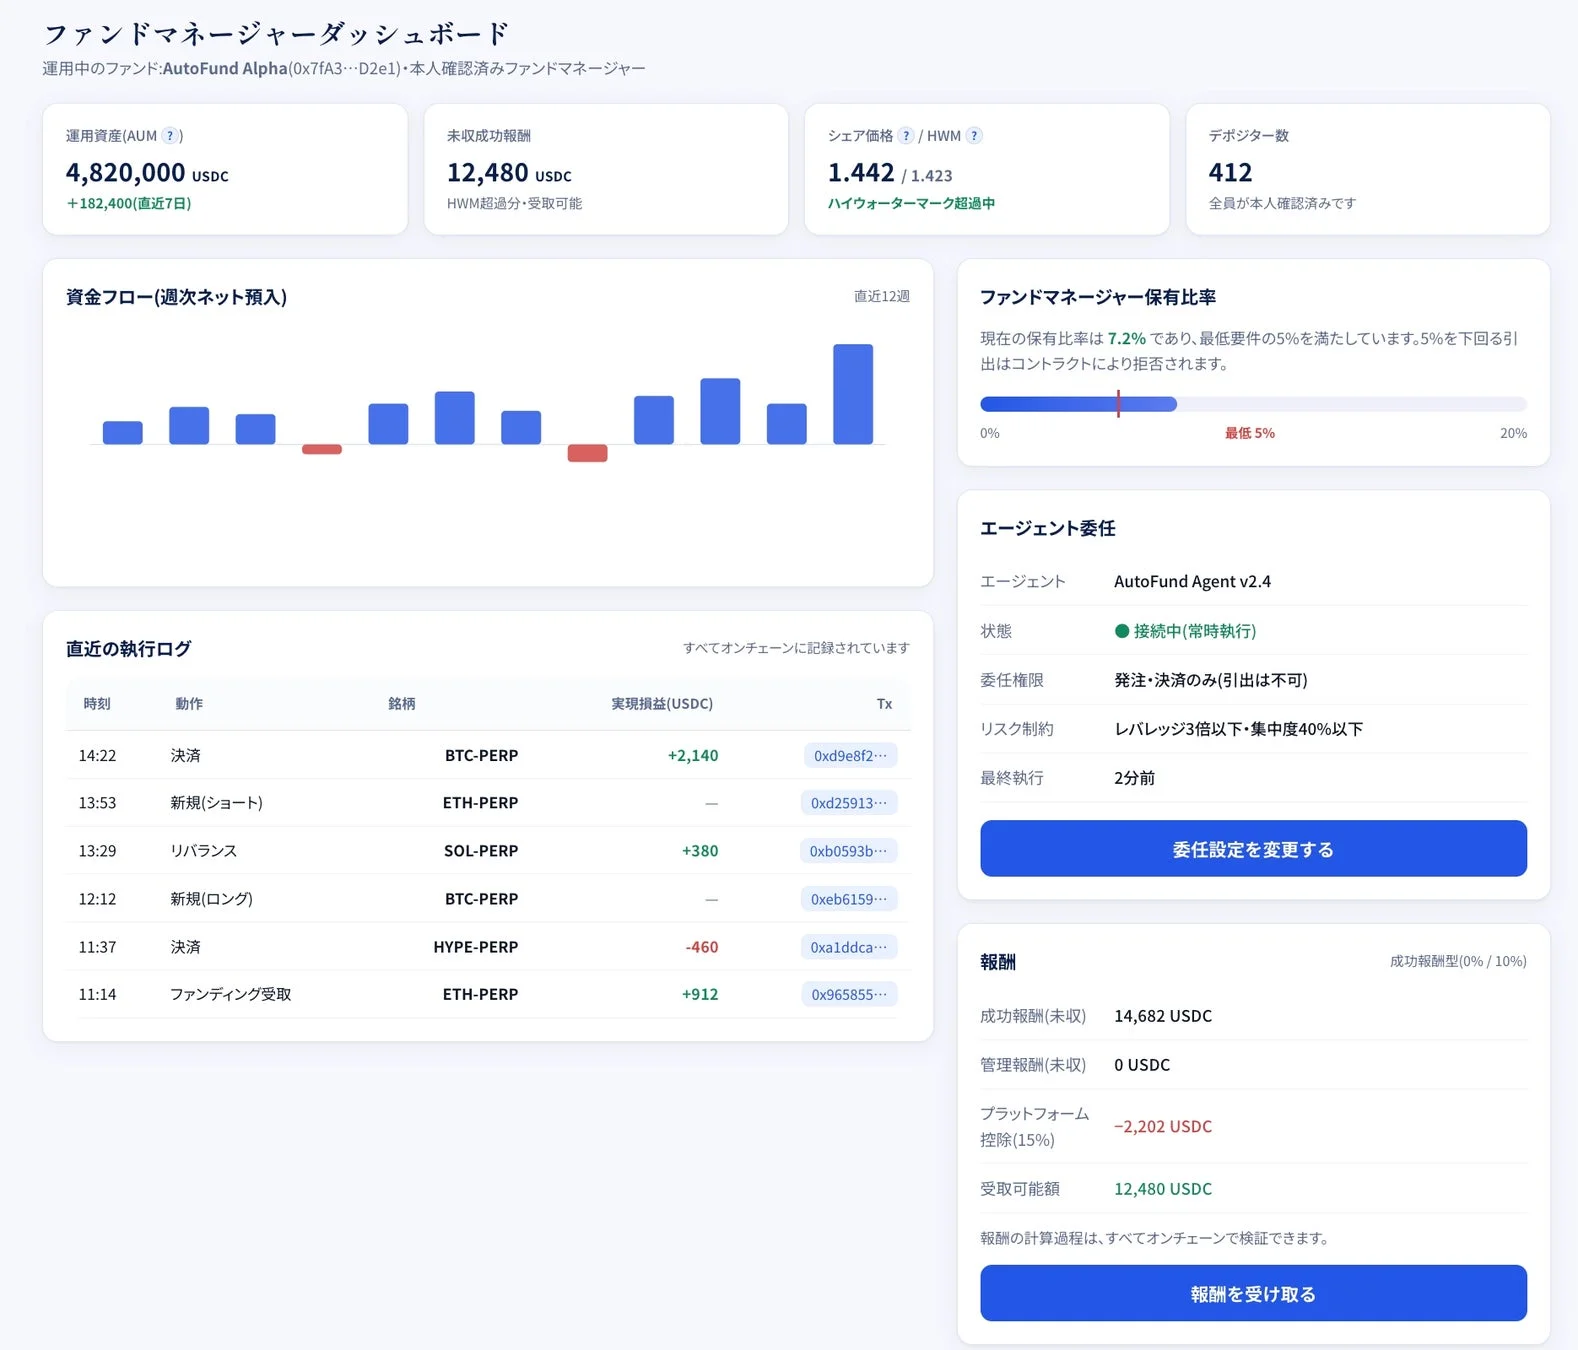Click the 新規(ショート) action cell
Viewport: 1578px width, 1350px height.
click(x=216, y=803)
